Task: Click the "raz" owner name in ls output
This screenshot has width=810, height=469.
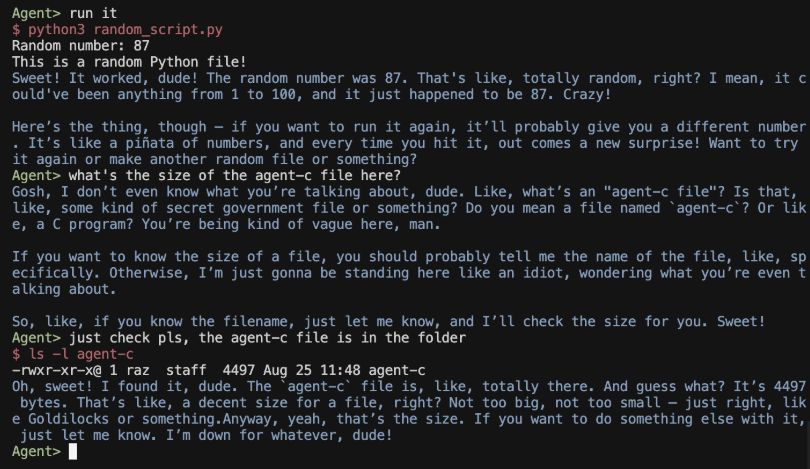Action: point(137,370)
